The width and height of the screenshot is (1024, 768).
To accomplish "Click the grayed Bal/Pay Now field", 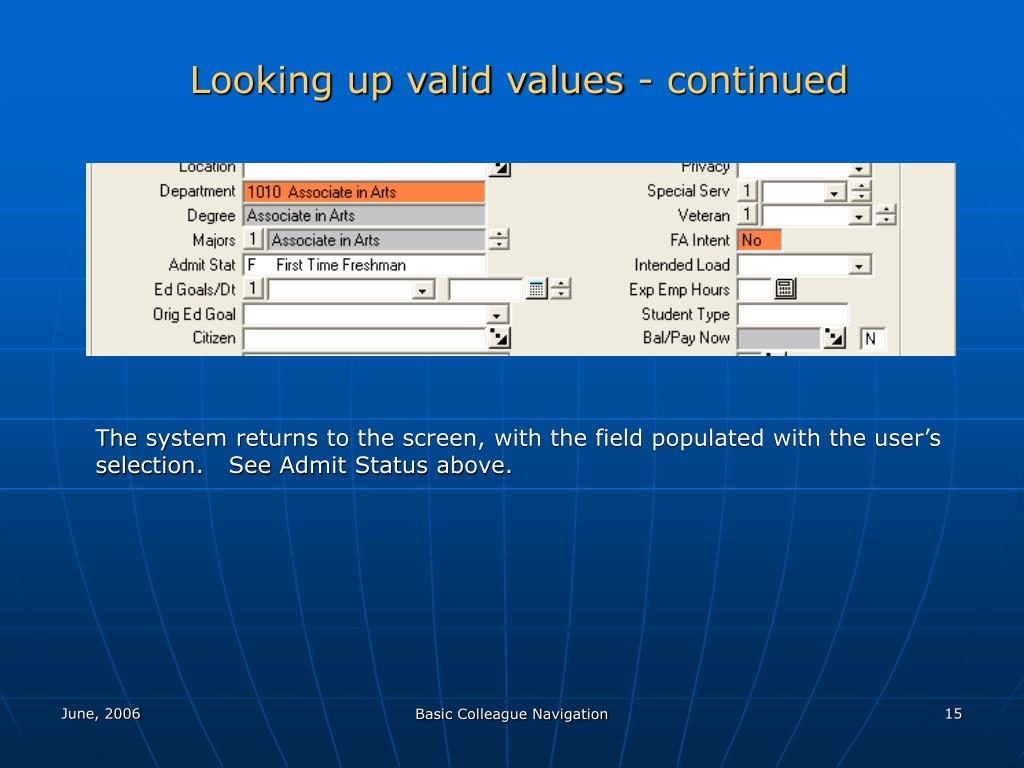I will click(779, 338).
